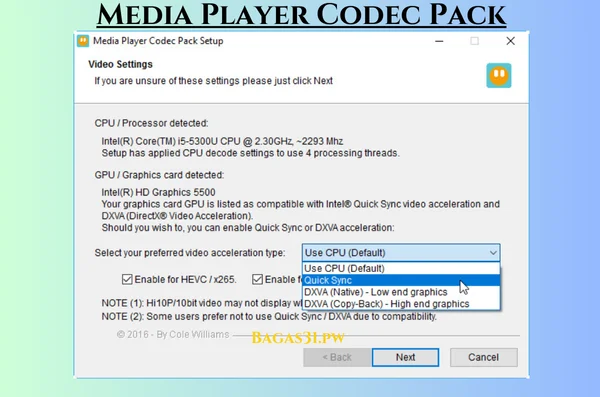Click the GPU / Graphics card detected label
This screenshot has height=397, width=600.
pyautogui.click(x=159, y=175)
